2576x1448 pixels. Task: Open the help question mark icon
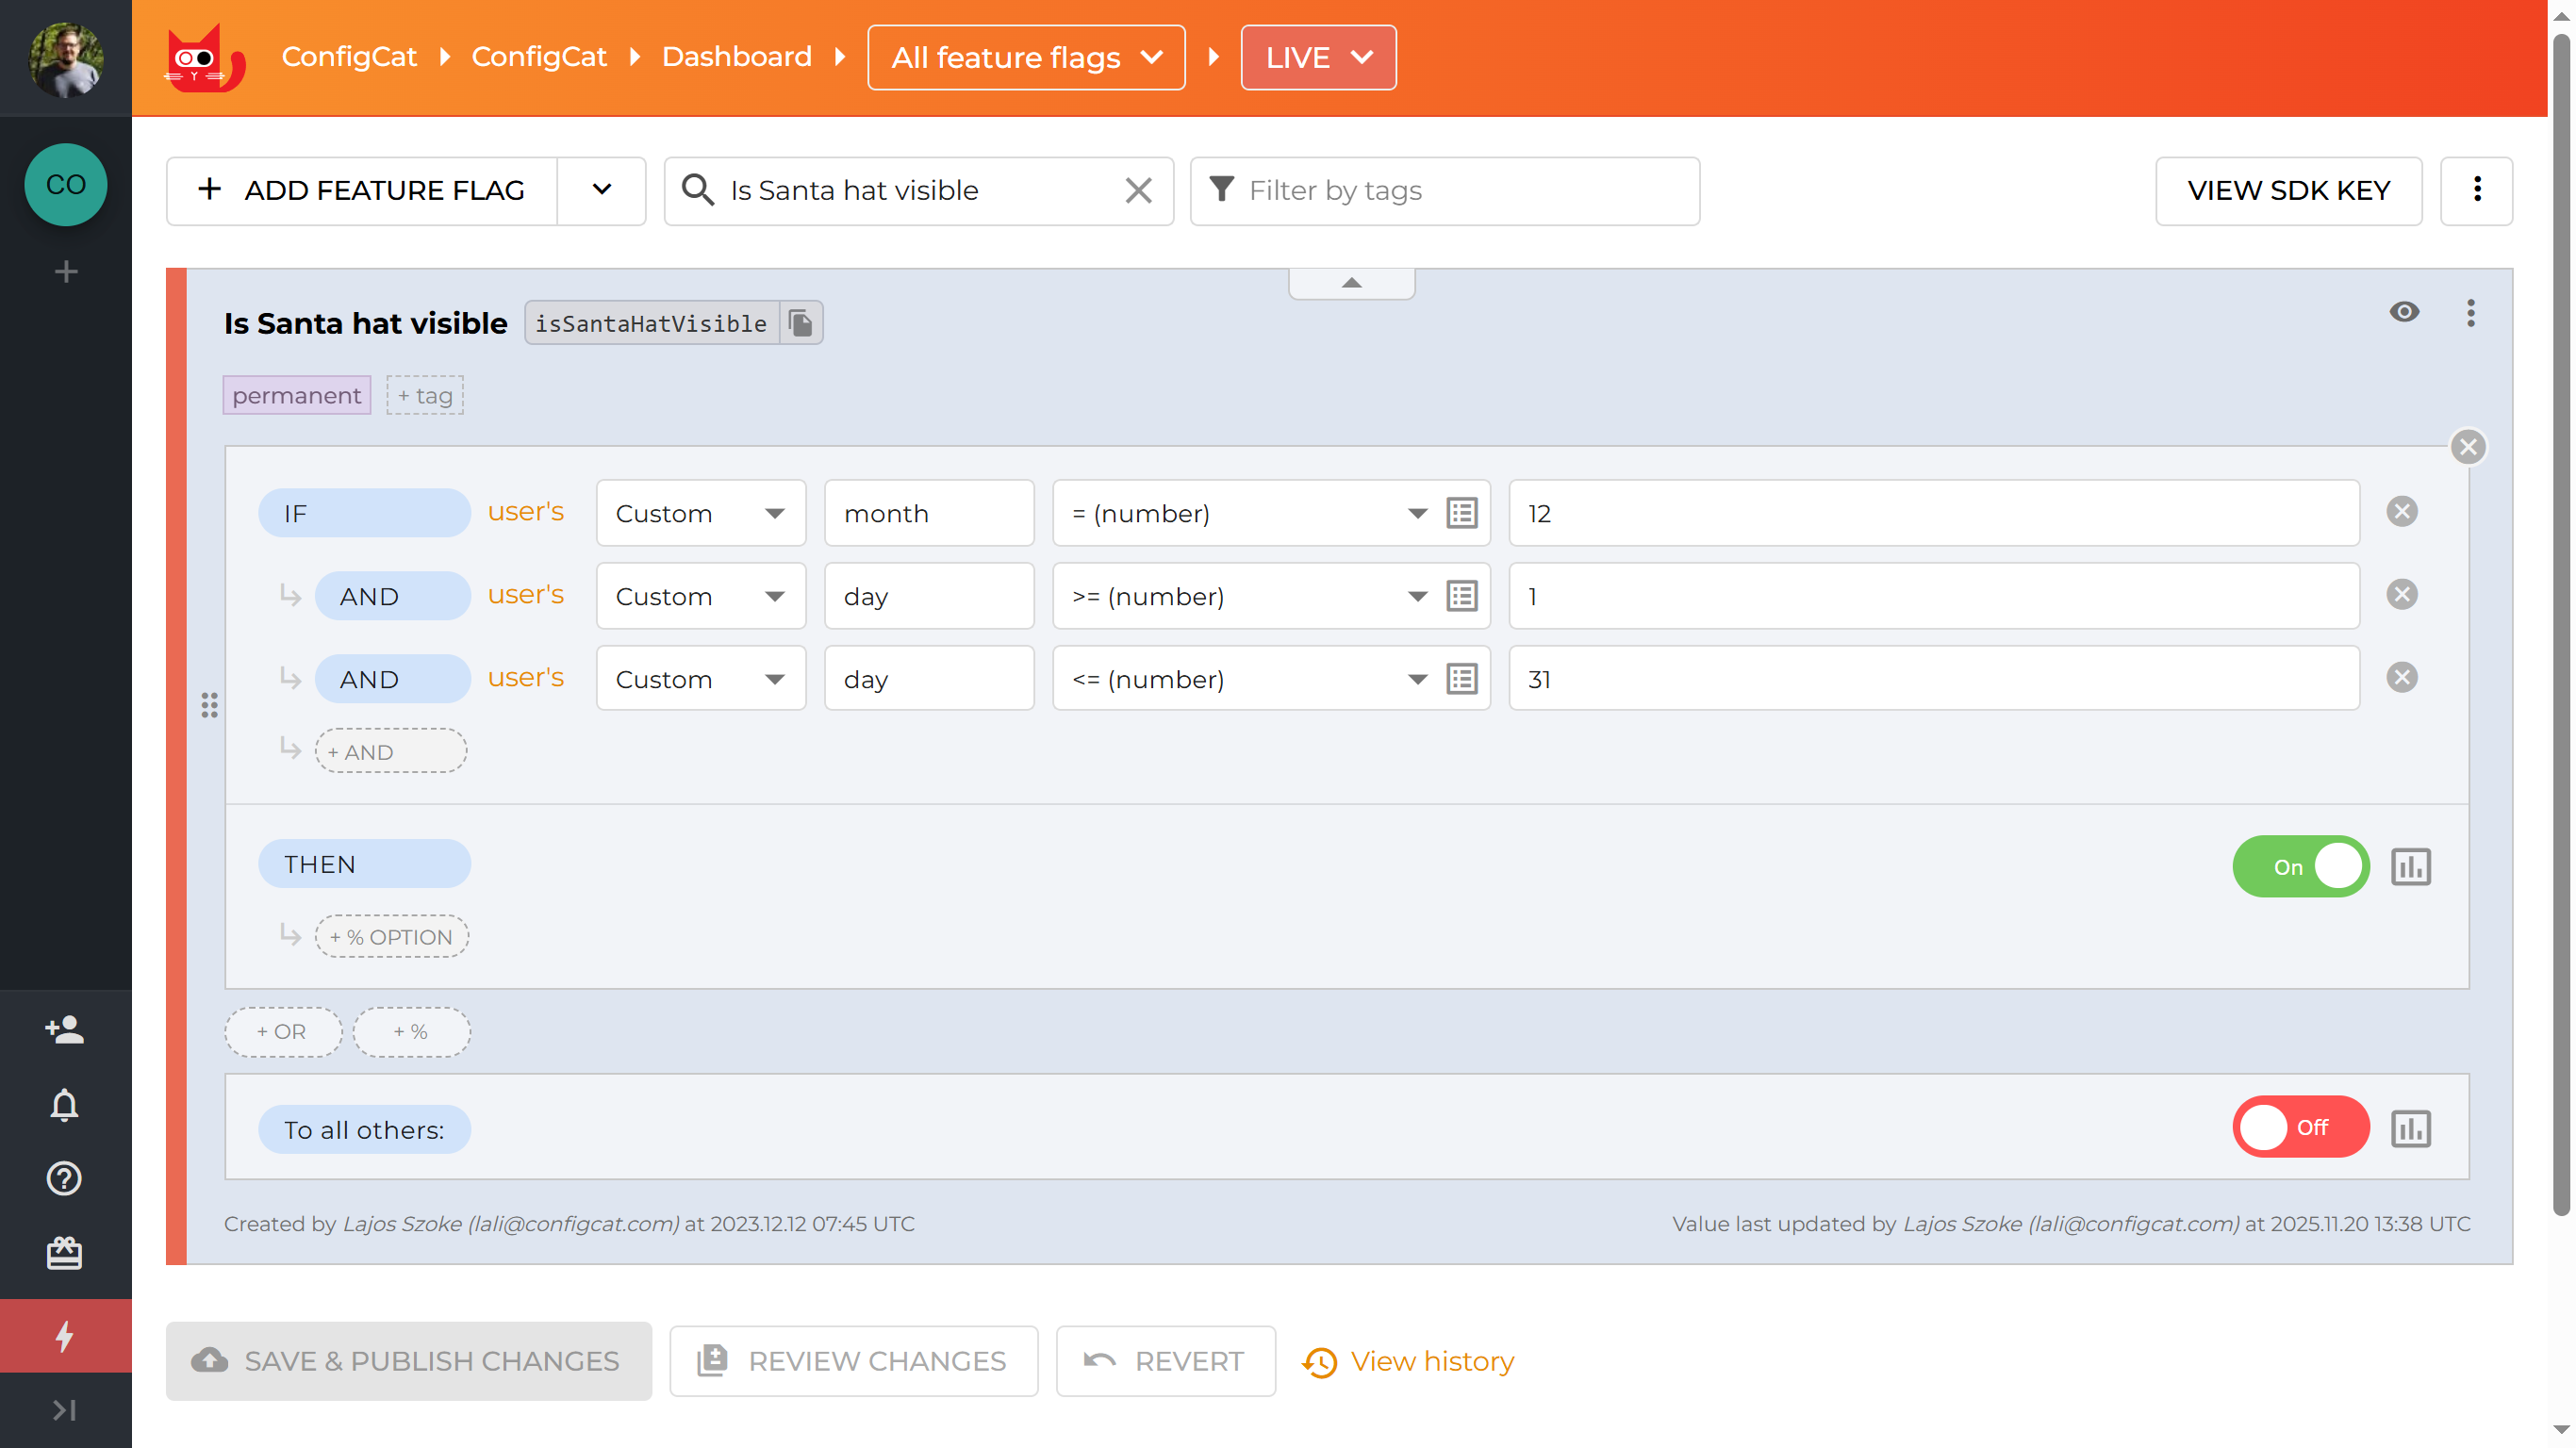pyautogui.click(x=65, y=1178)
